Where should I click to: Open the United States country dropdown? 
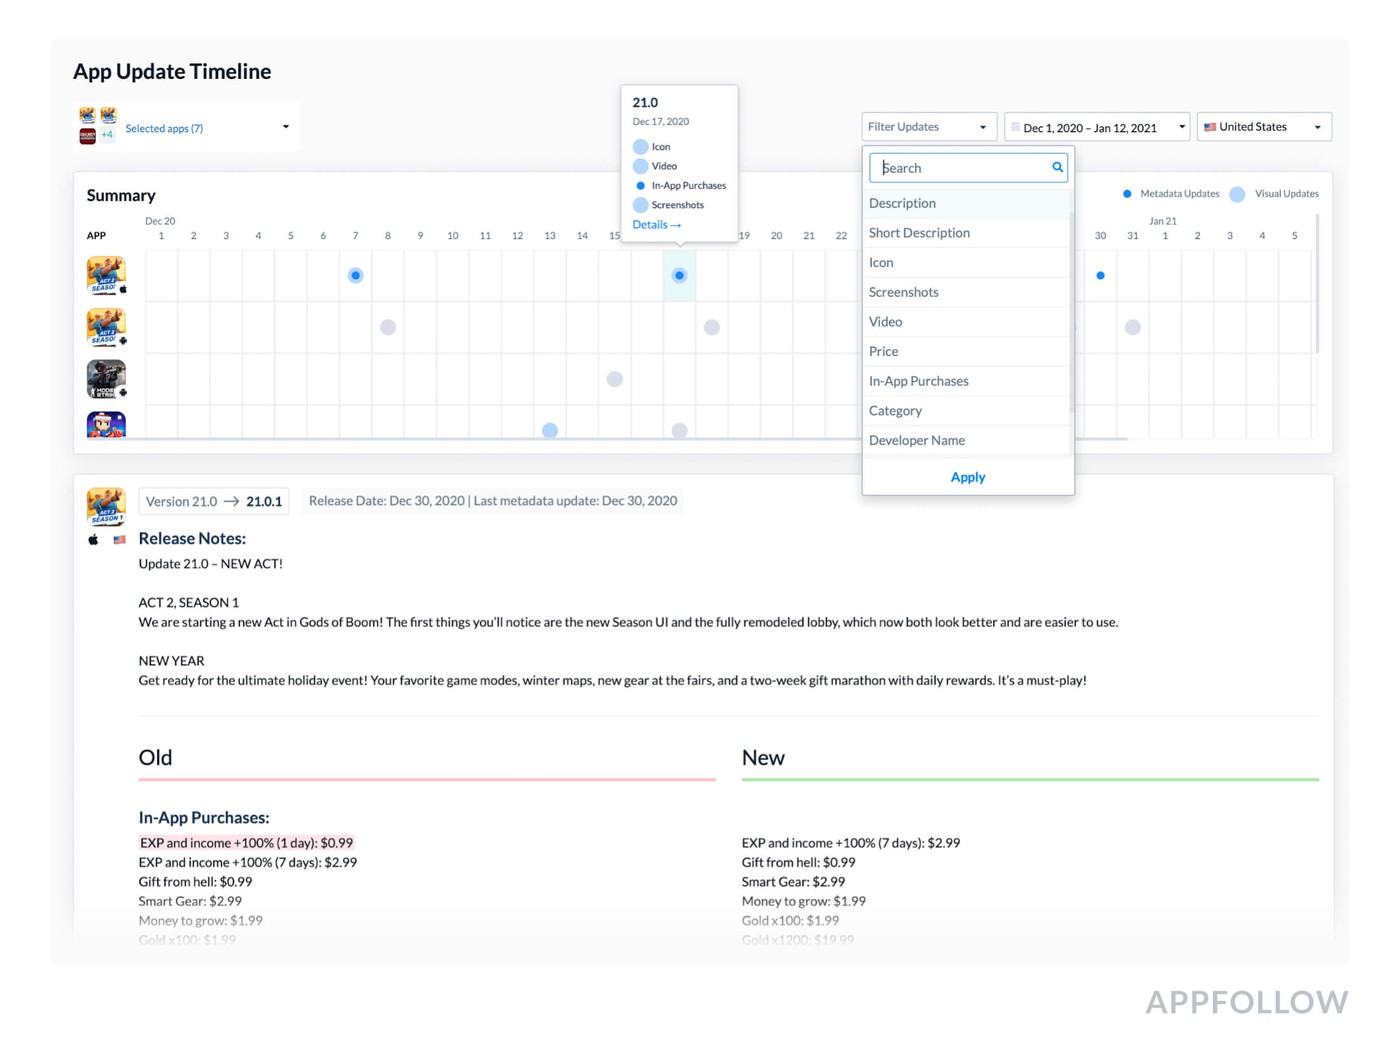pos(1264,127)
